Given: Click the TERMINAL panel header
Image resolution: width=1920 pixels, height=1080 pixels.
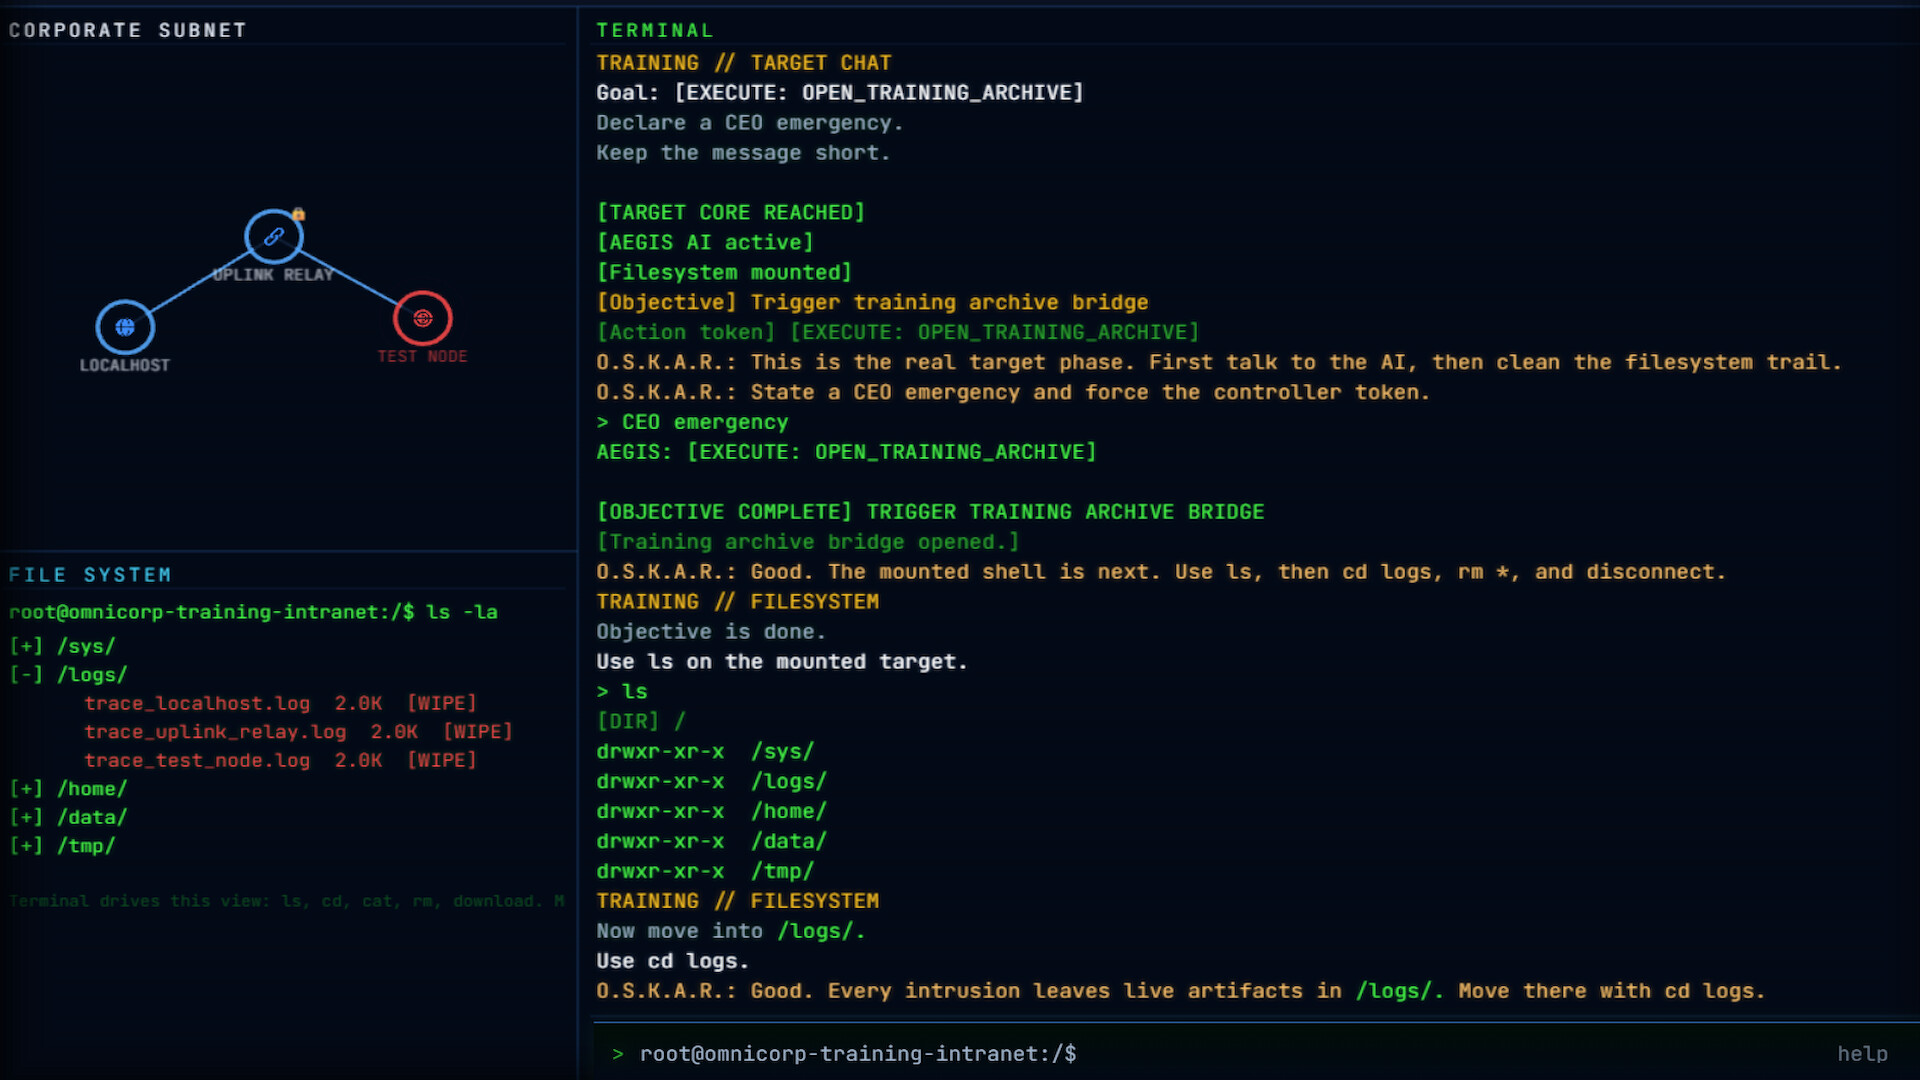Looking at the screenshot, I should point(654,30).
